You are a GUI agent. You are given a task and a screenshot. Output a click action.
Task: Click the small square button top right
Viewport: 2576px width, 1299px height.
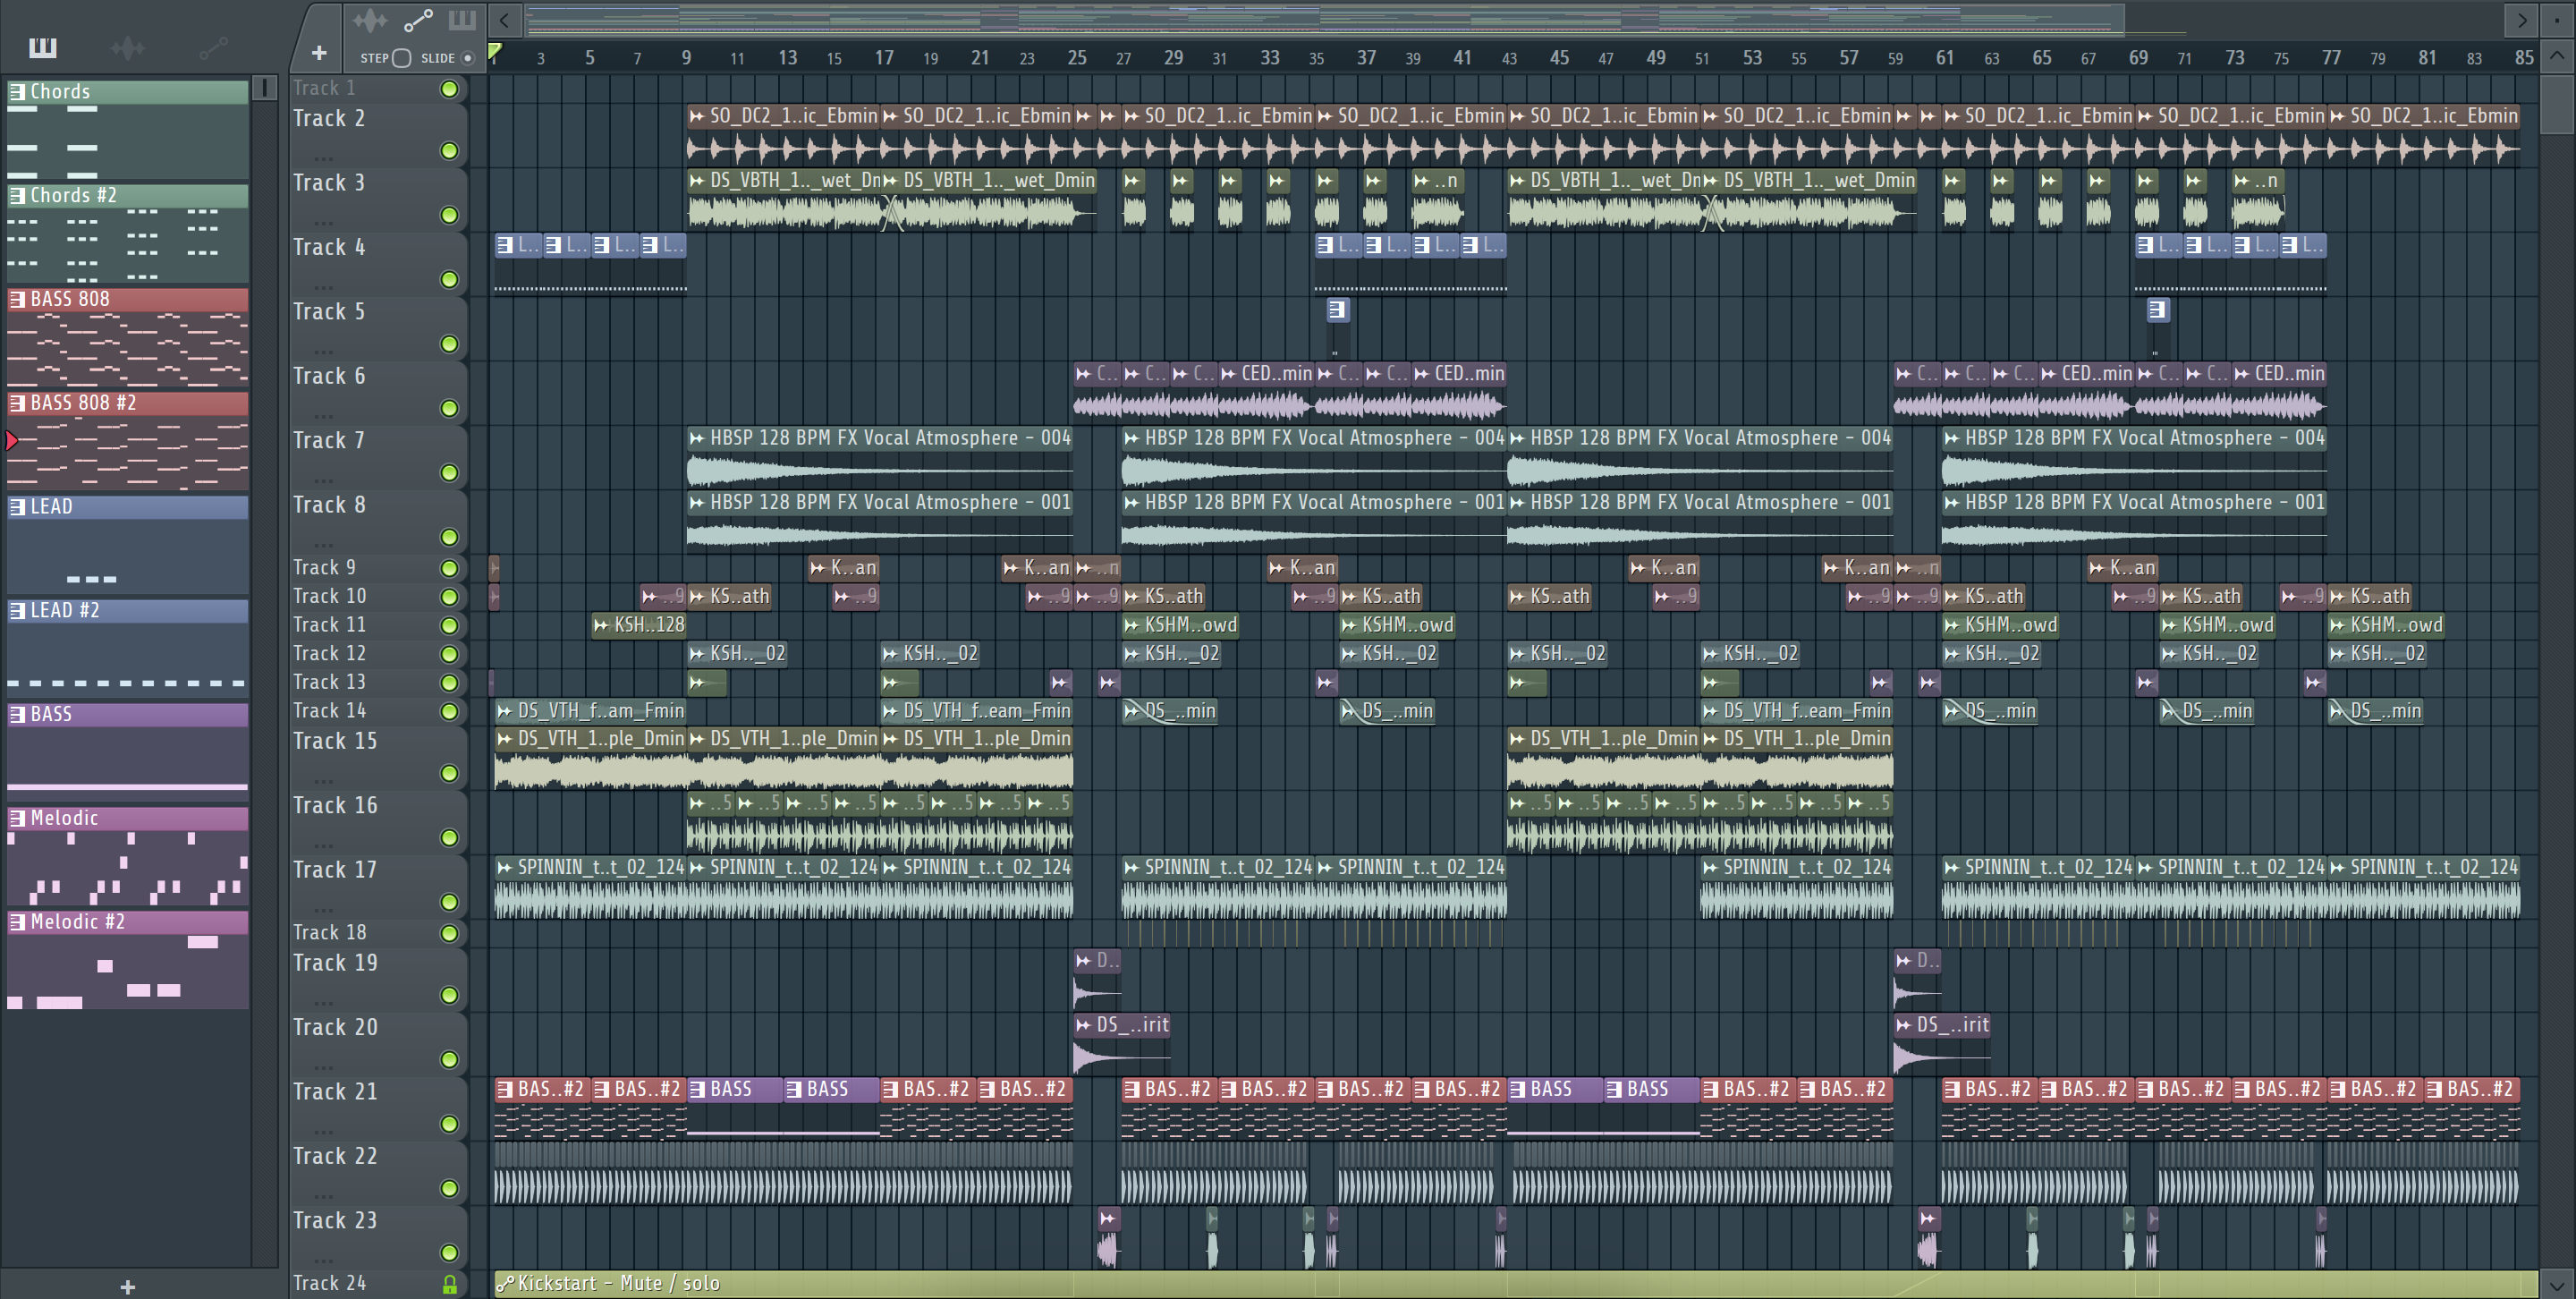click(2557, 19)
